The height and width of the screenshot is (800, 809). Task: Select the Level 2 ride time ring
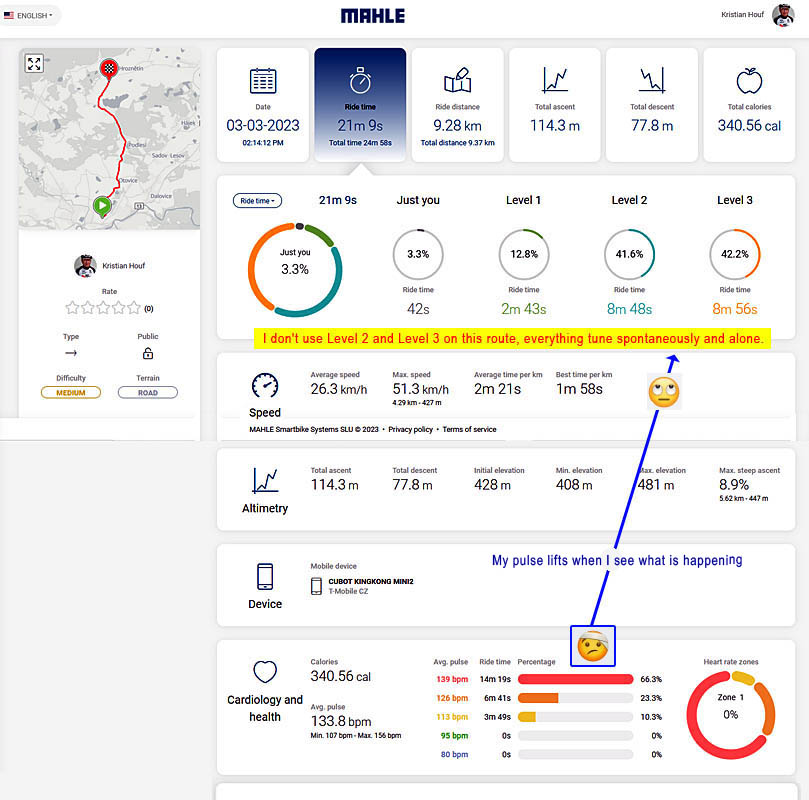[629, 254]
